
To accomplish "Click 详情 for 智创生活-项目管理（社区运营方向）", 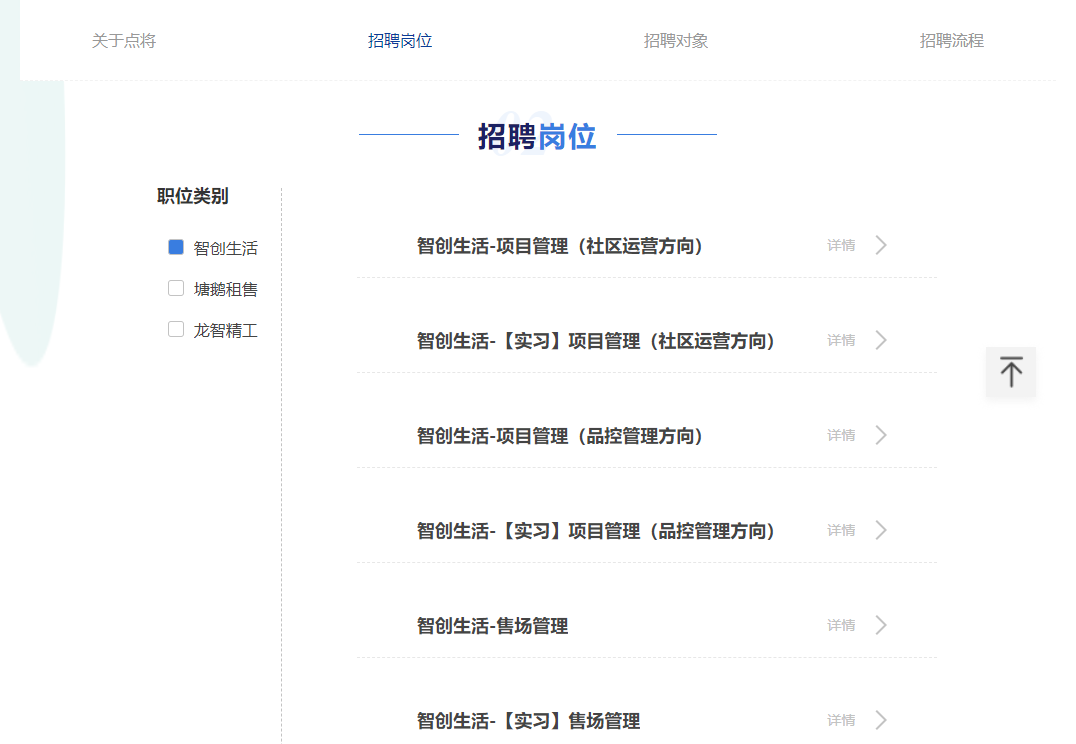I will 841,245.
